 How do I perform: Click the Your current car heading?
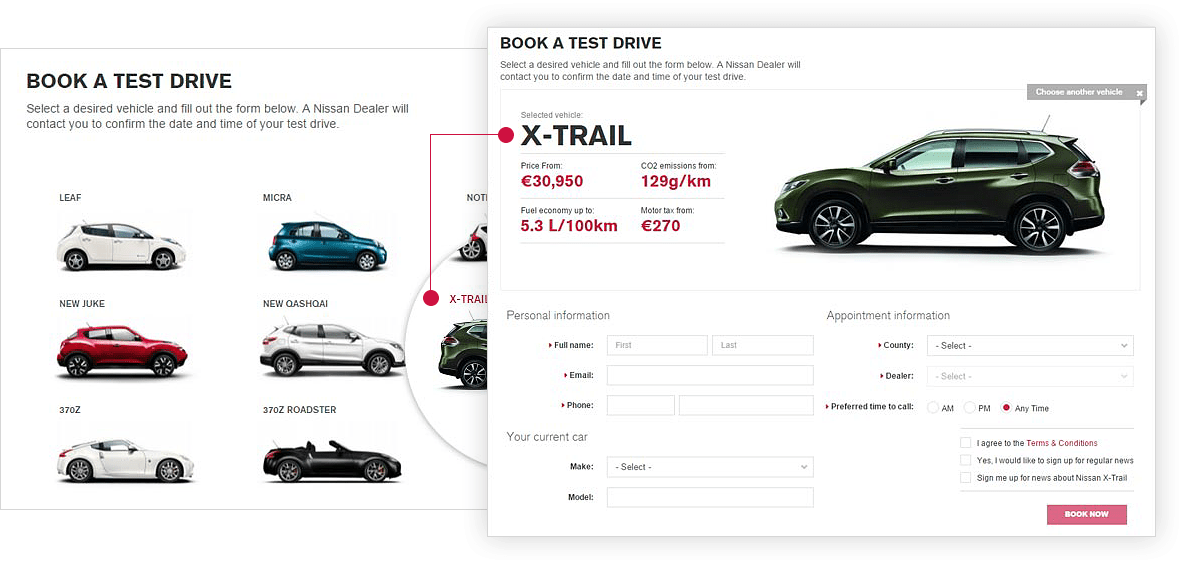pos(547,437)
